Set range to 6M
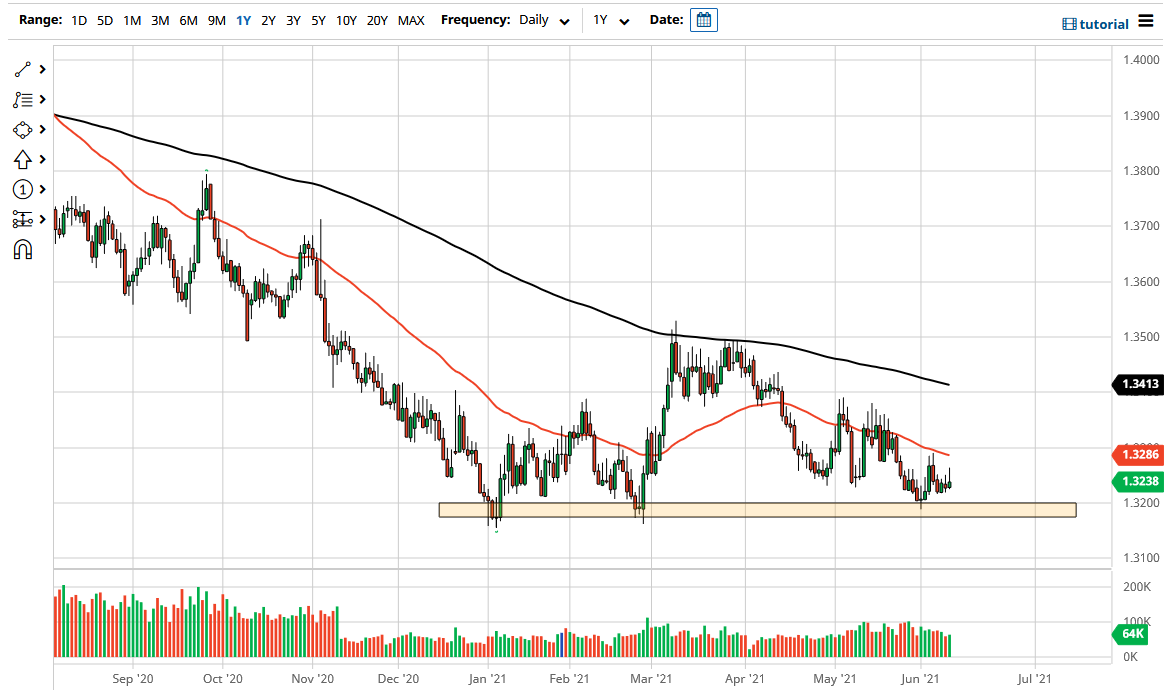1167x695 pixels. coord(188,21)
